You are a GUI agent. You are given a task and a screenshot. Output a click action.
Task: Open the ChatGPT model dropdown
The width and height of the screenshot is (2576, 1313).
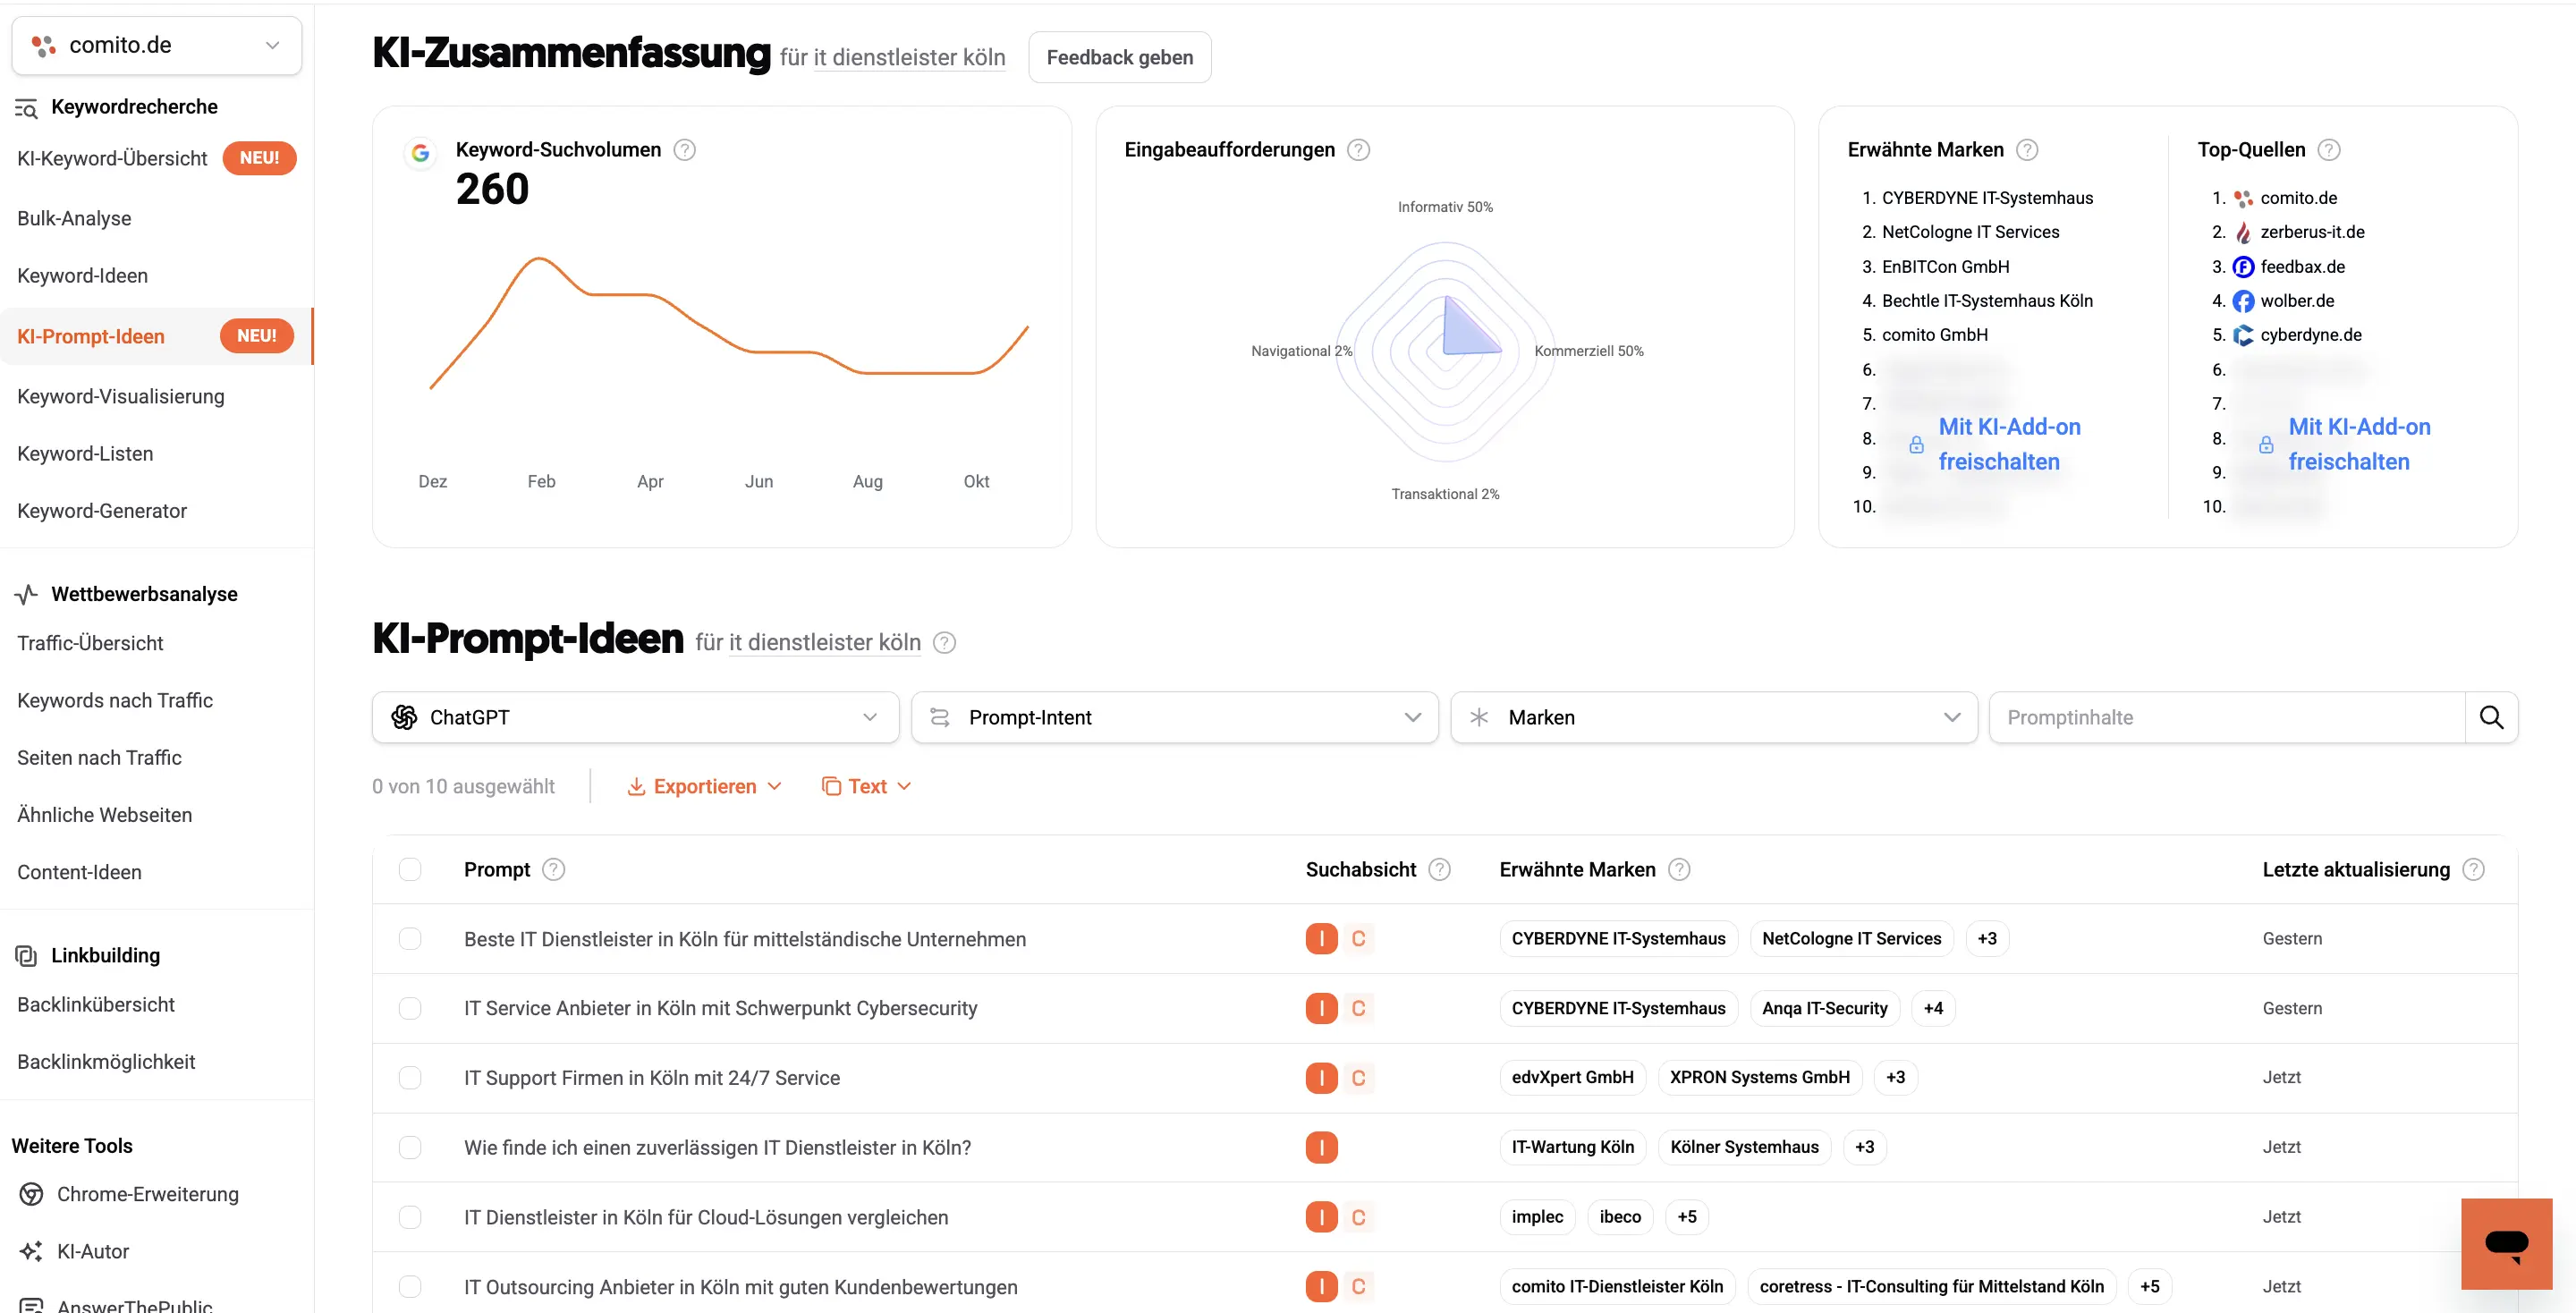pos(635,717)
